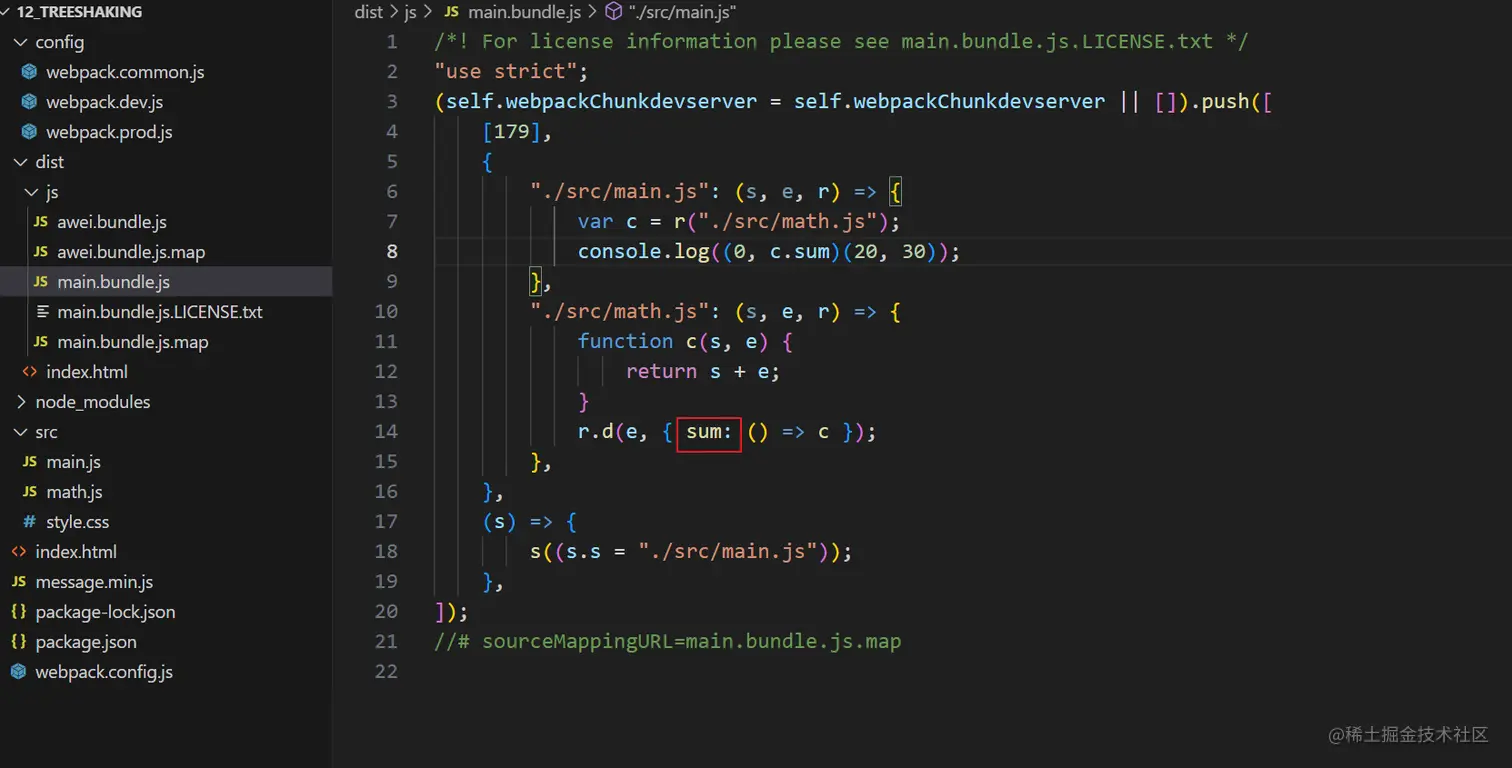
Task: Click the sum: key on line 14
Action: (709, 433)
